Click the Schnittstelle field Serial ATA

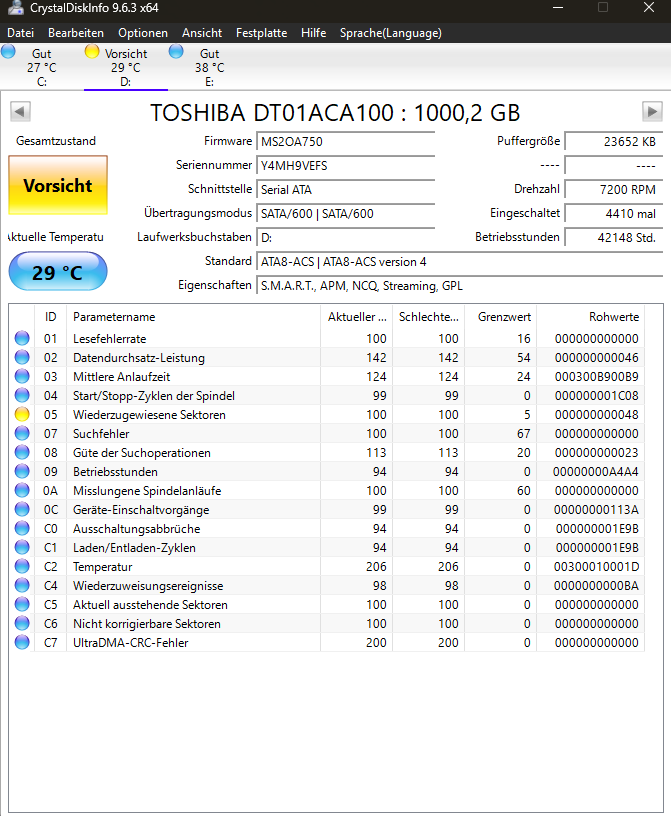pos(346,189)
